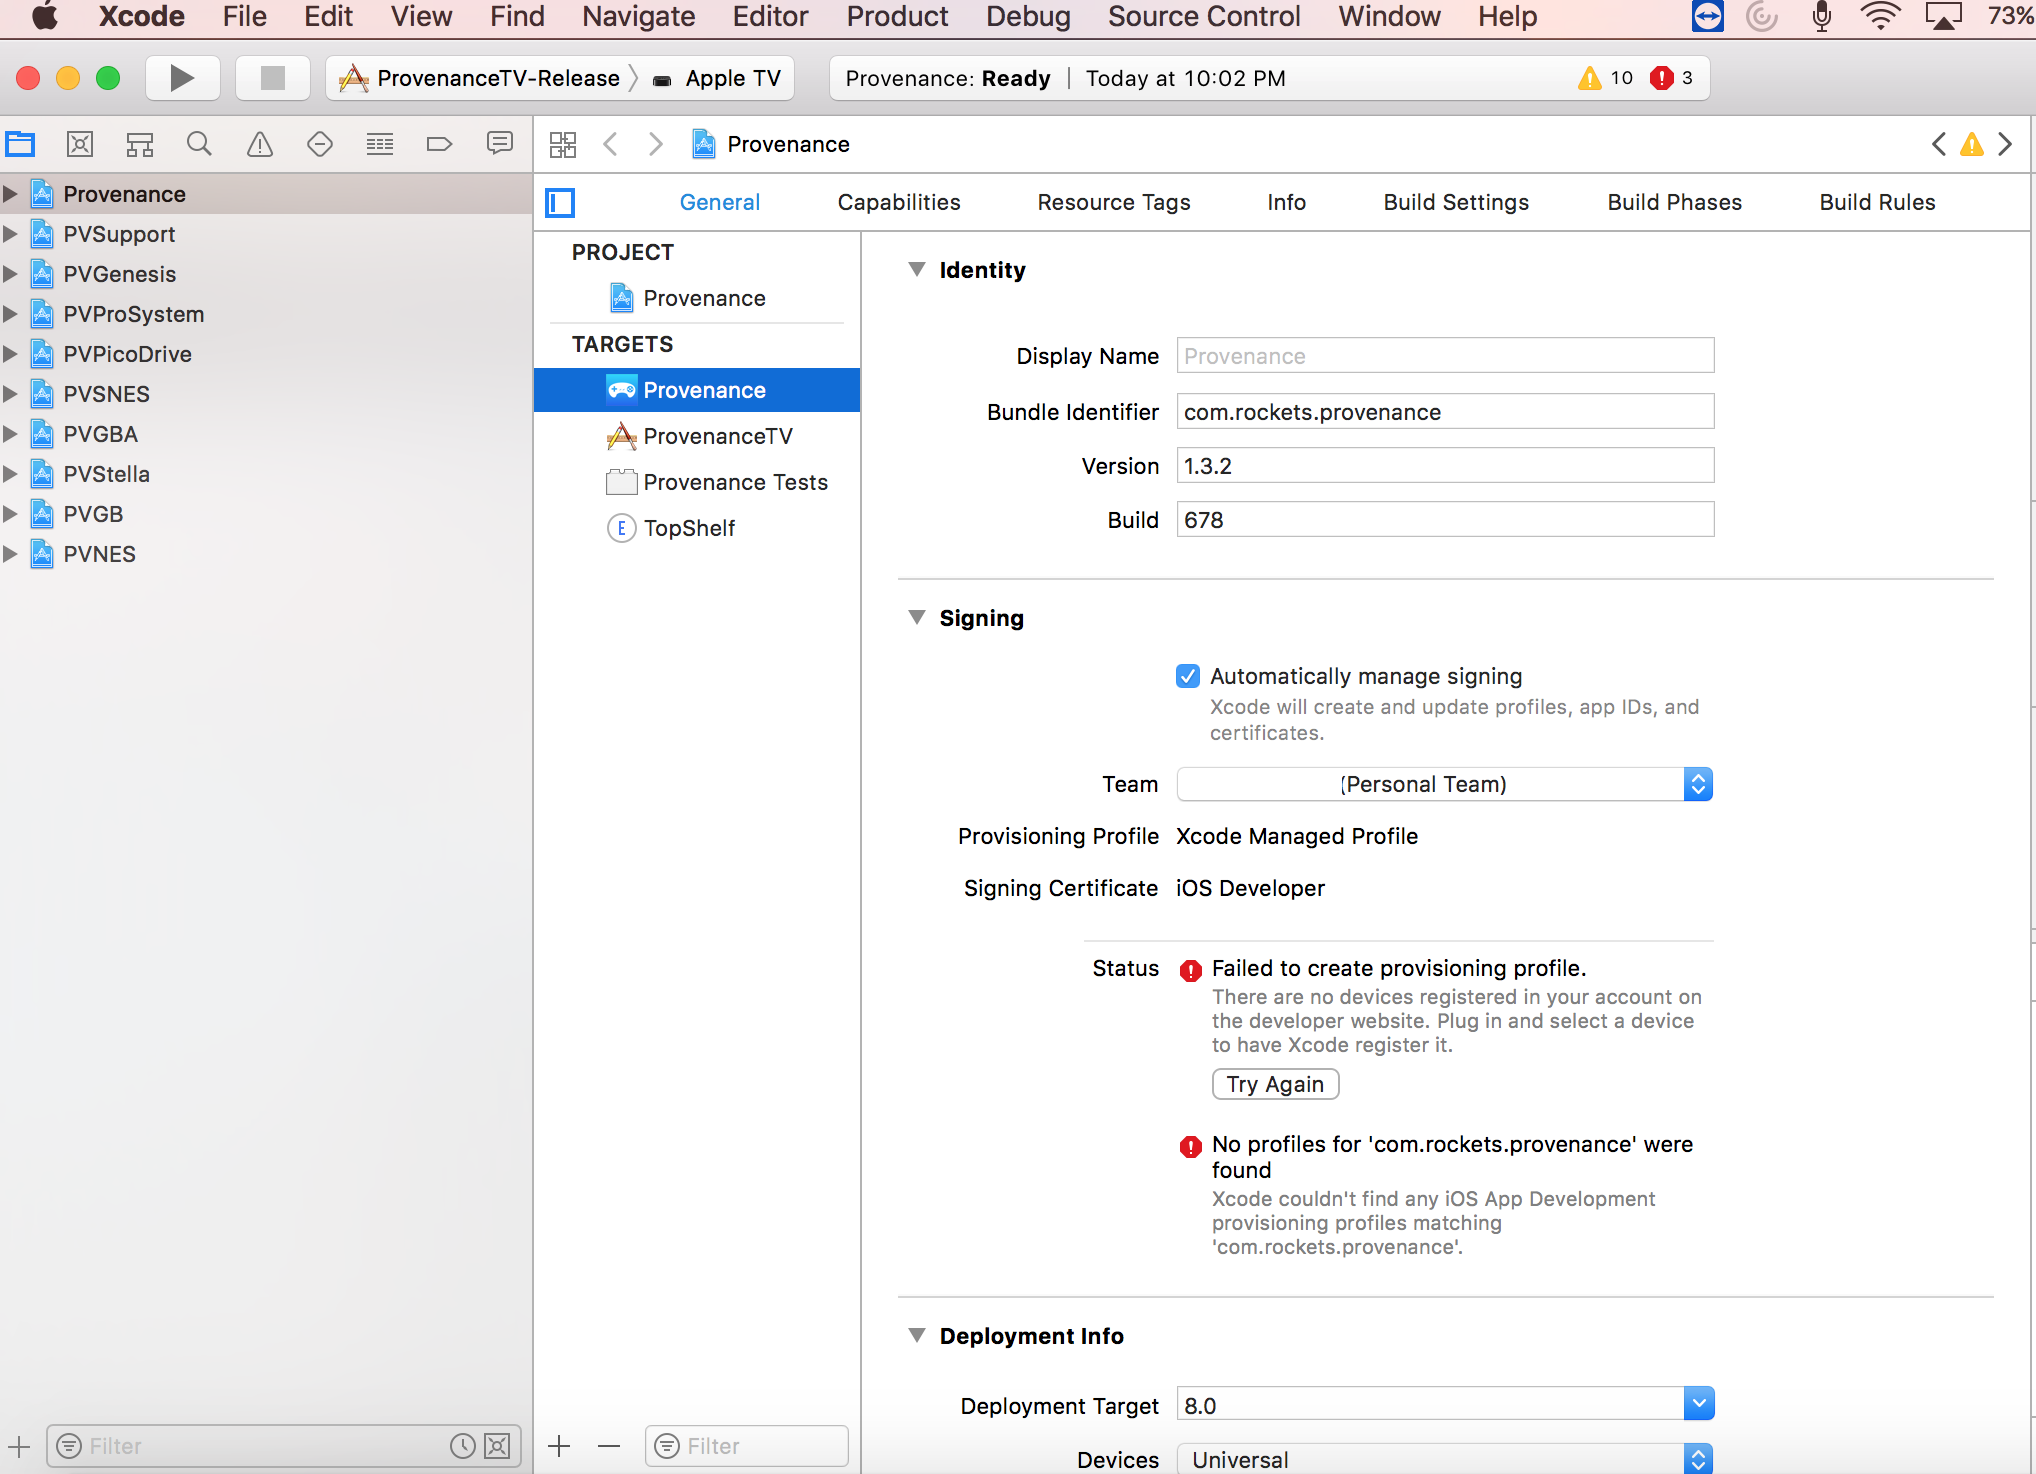This screenshot has width=2036, height=1474.
Task: Select the ProvenanceTV-Release scheme
Action: coord(480,78)
